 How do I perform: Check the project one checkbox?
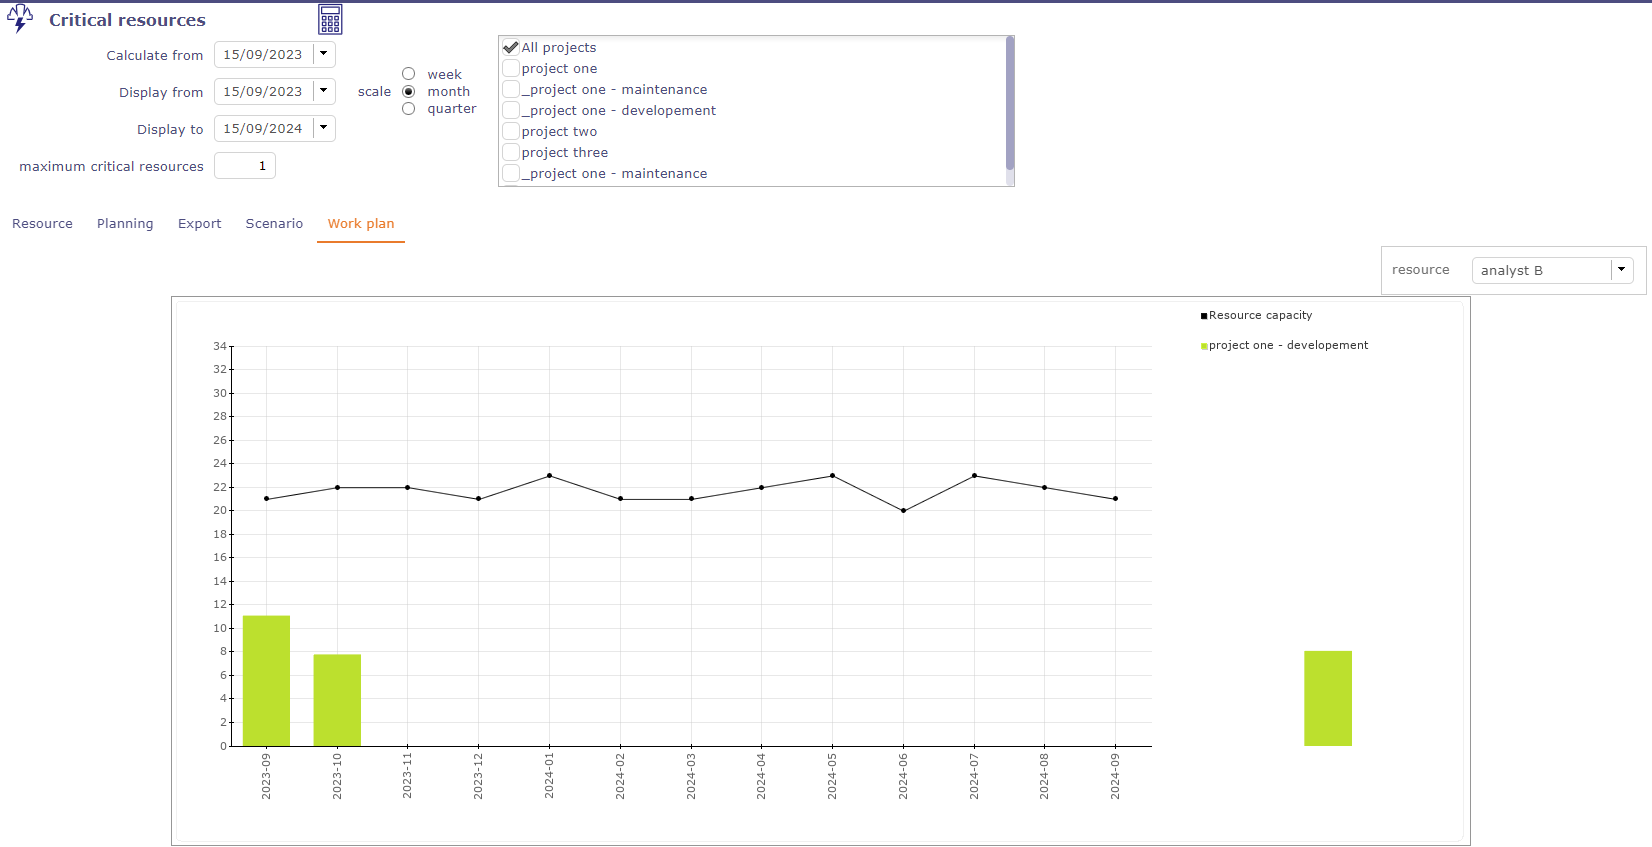511,68
